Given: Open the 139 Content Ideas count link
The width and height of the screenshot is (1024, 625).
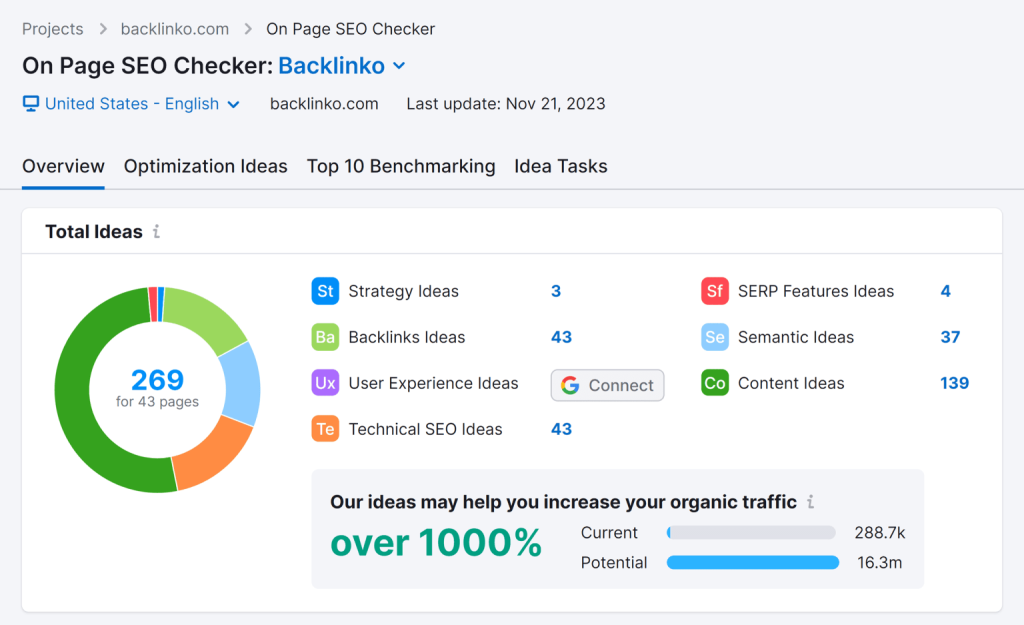Looking at the screenshot, I should point(954,384).
